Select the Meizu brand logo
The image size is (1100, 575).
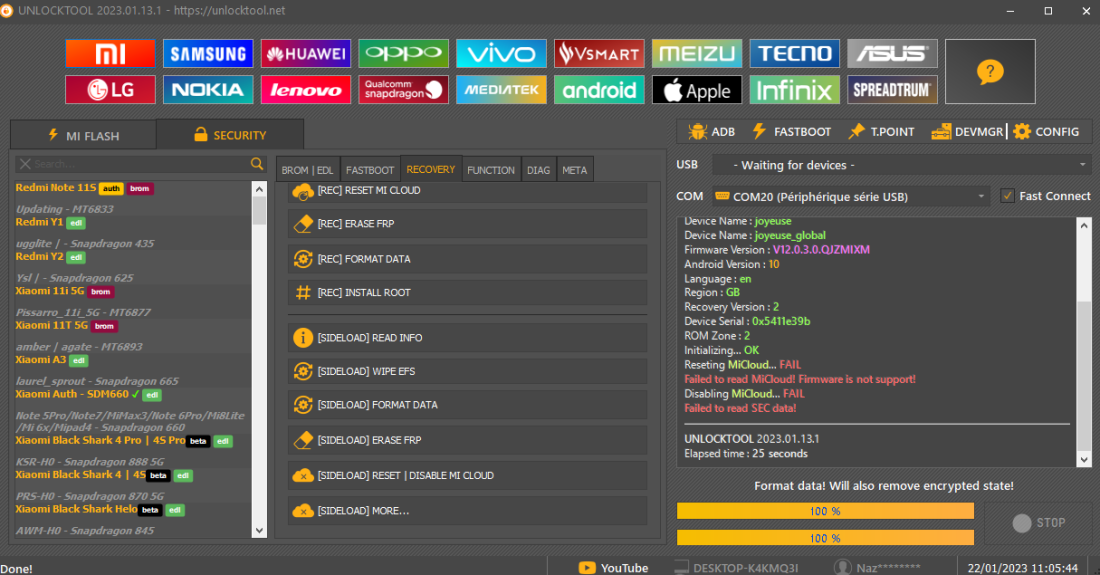(697, 53)
